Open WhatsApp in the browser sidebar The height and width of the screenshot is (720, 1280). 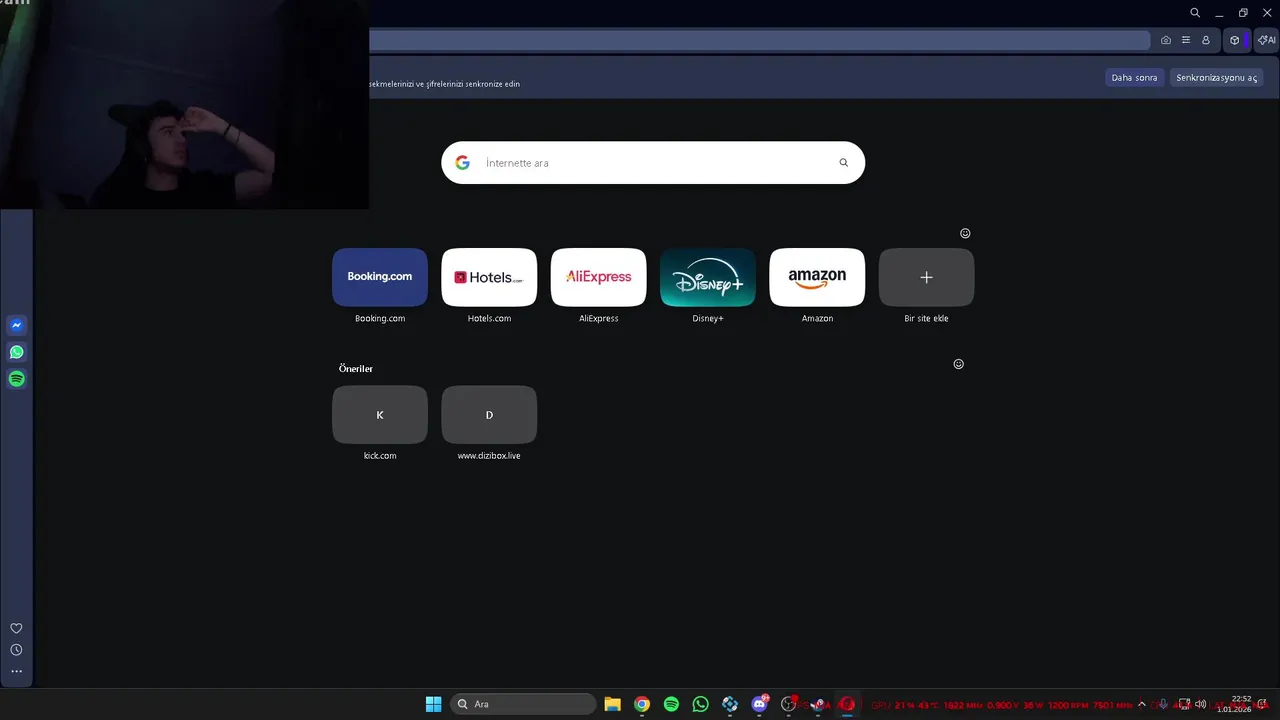tap(16, 352)
